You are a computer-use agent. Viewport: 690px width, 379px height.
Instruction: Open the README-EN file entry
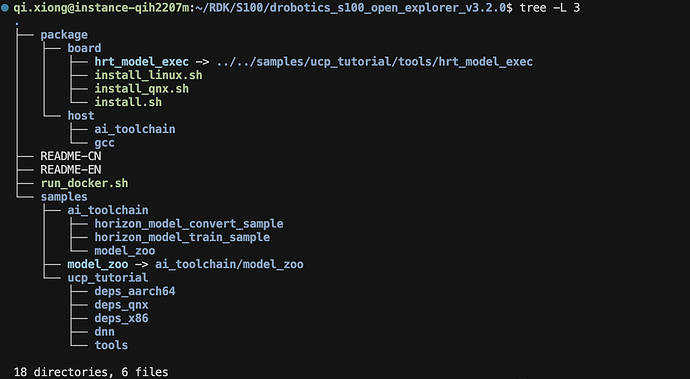(x=70, y=169)
